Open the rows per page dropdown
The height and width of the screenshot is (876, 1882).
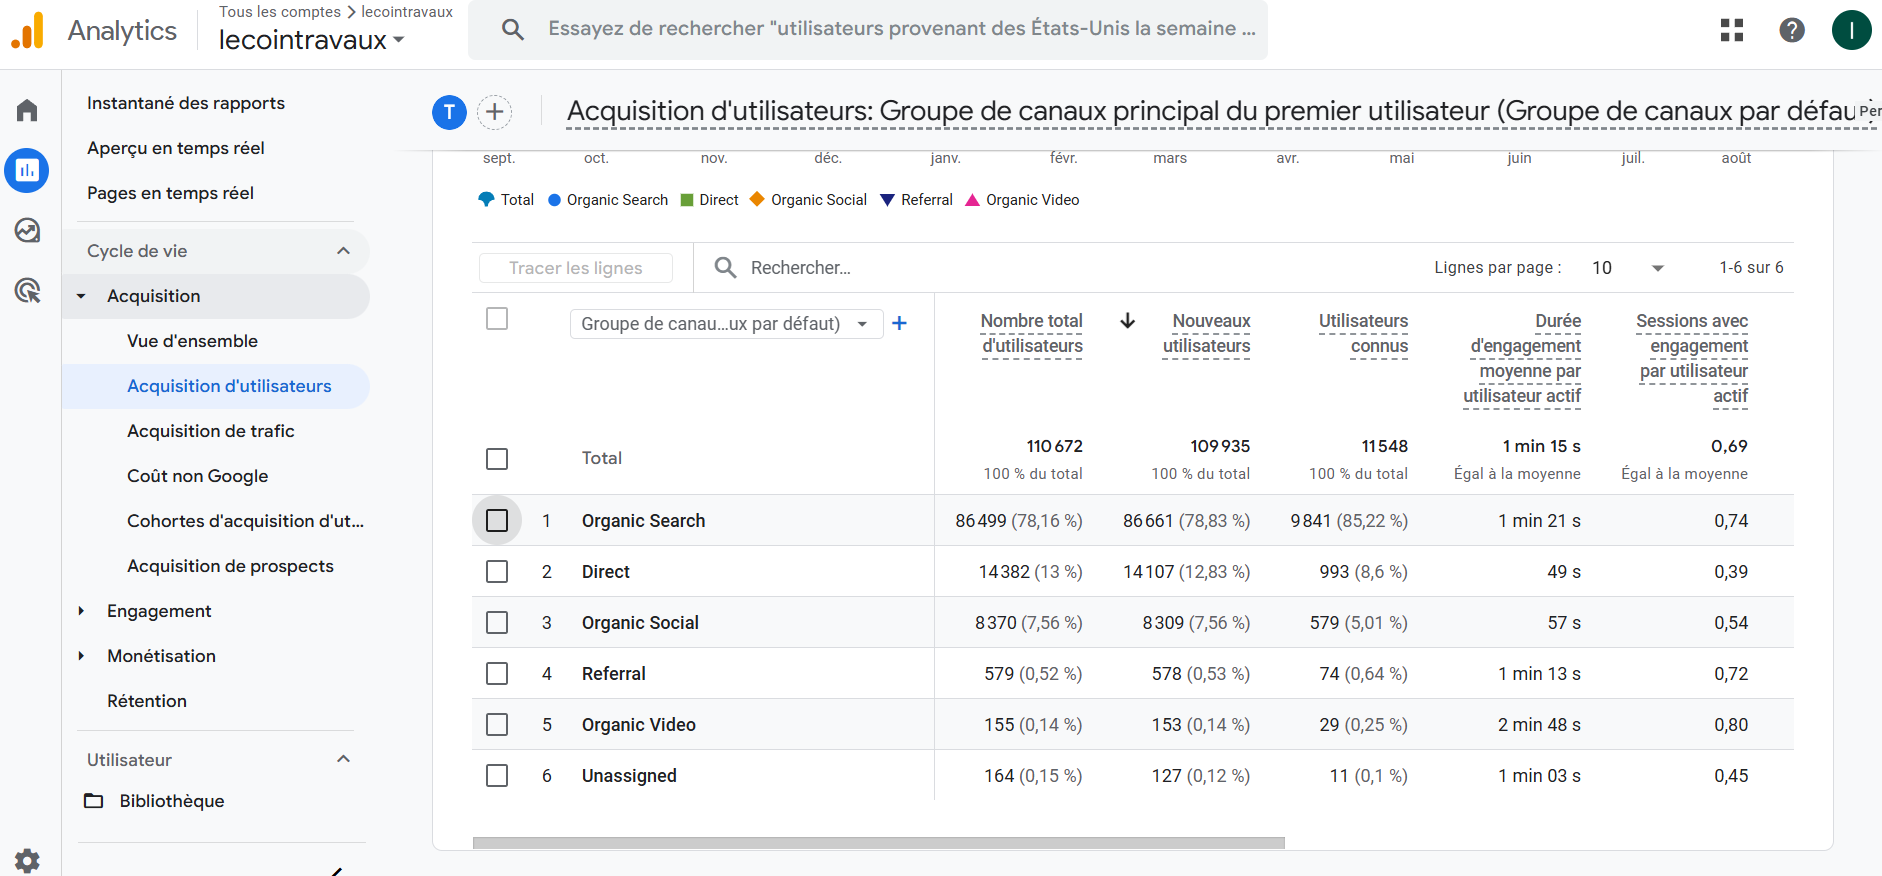tap(1628, 268)
